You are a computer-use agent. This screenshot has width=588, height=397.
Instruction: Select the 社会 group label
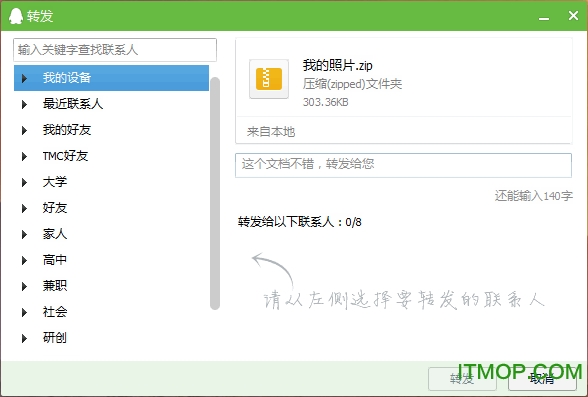point(55,312)
